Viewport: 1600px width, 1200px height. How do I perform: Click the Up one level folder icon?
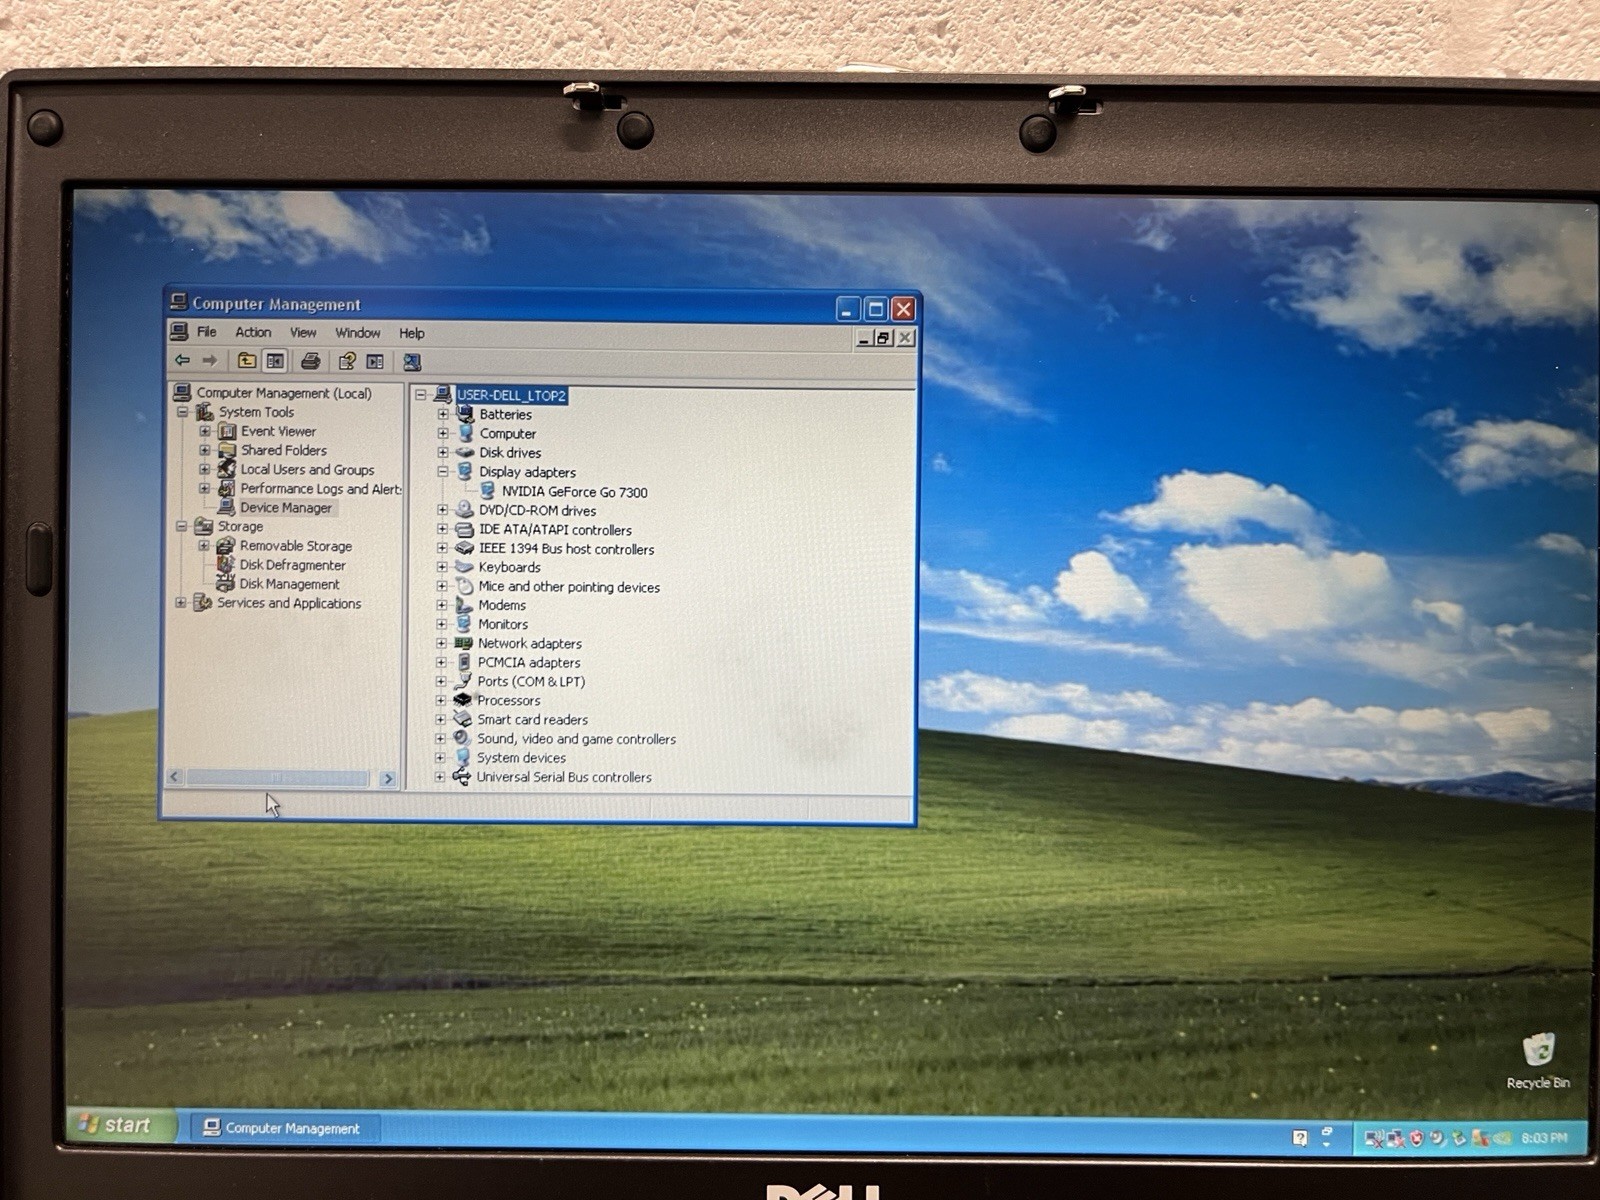click(246, 361)
